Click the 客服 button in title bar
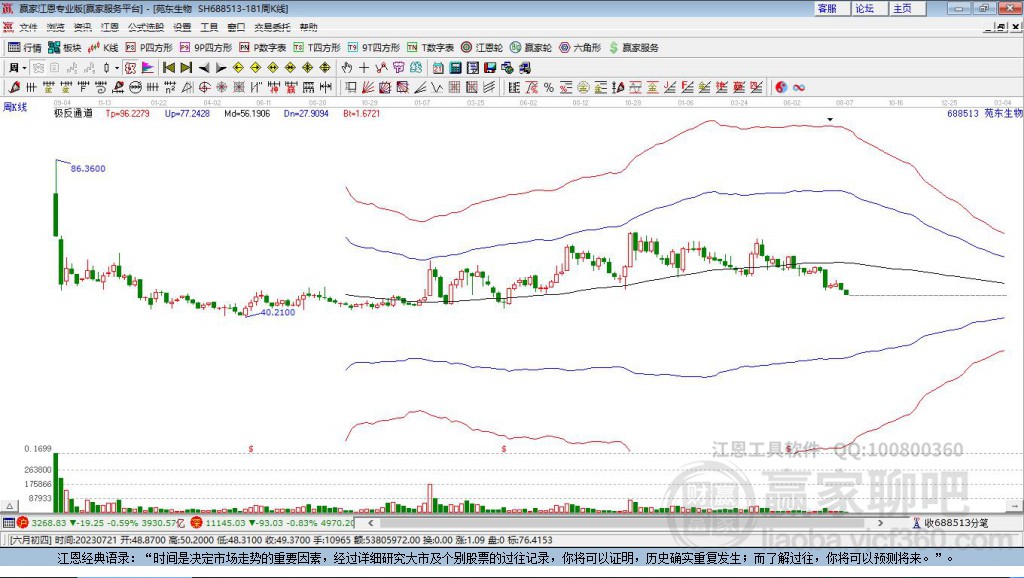The width and height of the screenshot is (1024, 578). (830, 8)
